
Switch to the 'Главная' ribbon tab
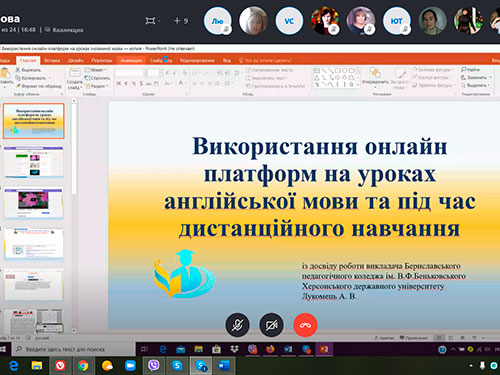28,60
